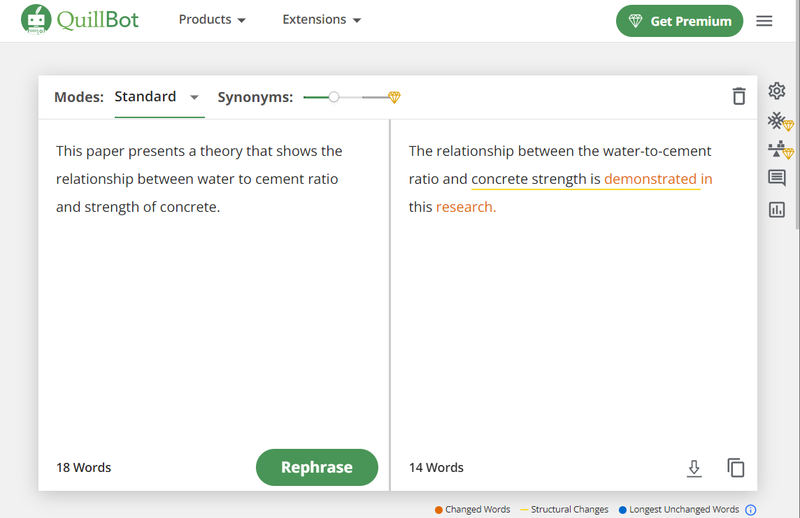
Task: Delete text with the trash icon
Action: (739, 96)
